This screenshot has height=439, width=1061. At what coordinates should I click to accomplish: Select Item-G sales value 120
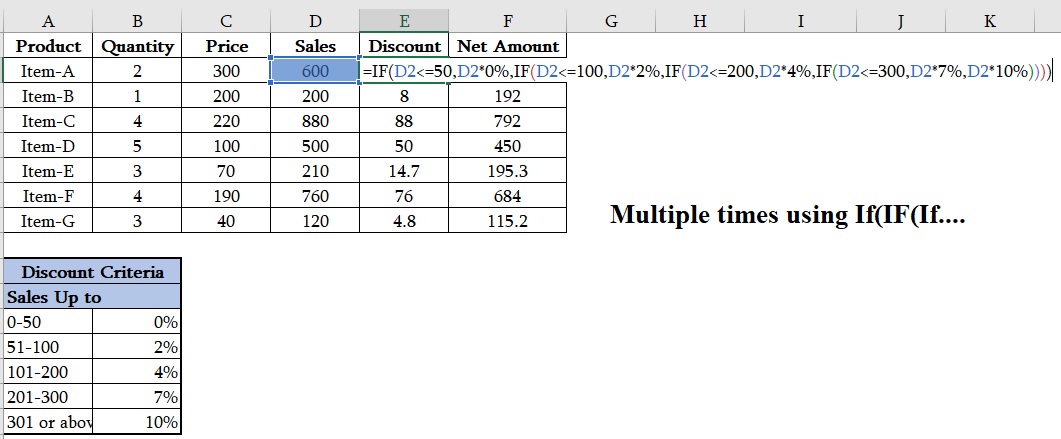[x=315, y=221]
